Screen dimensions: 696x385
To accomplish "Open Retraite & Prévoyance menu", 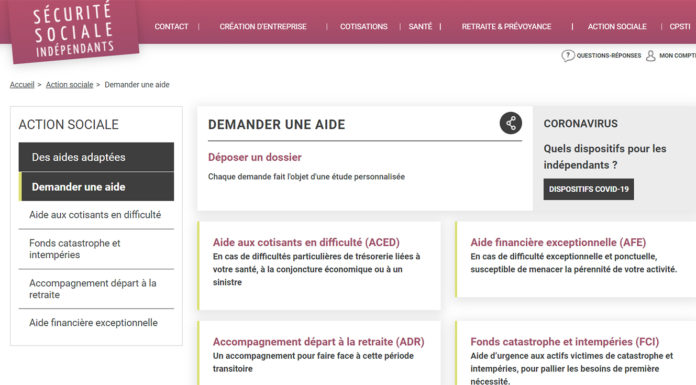I will pyautogui.click(x=506, y=27).
